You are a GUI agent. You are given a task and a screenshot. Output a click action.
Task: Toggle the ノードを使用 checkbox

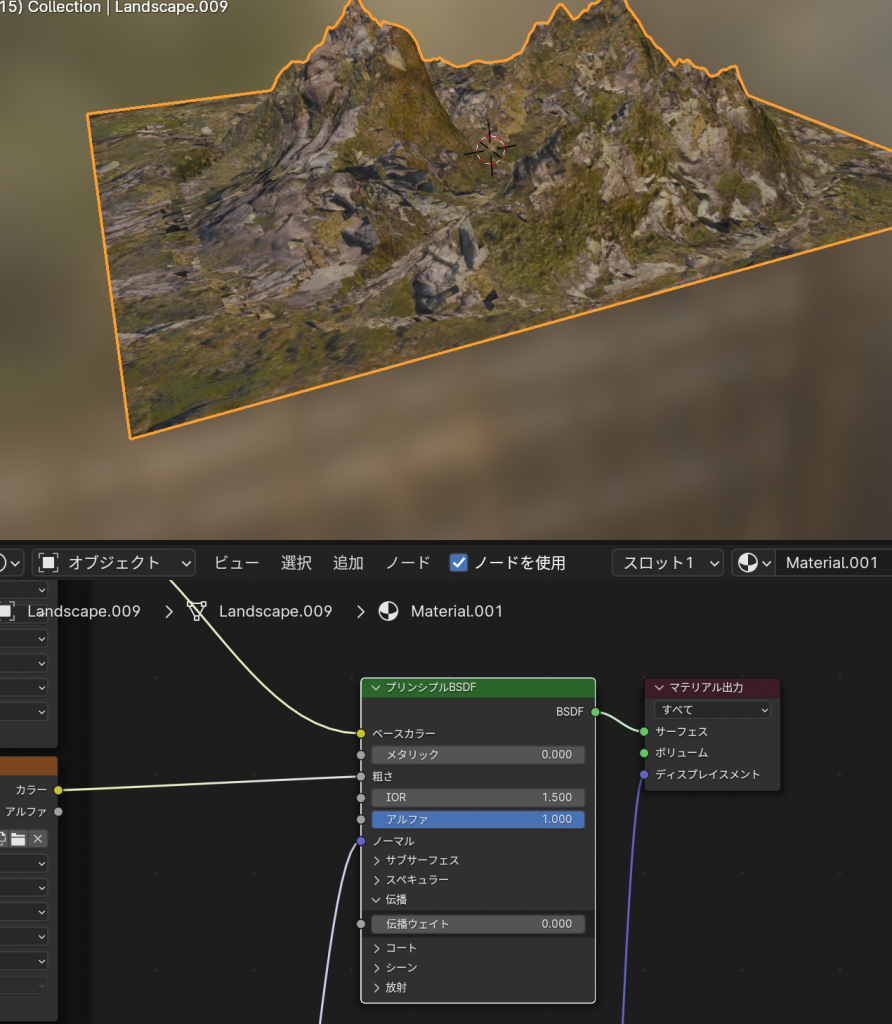point(459,563)
